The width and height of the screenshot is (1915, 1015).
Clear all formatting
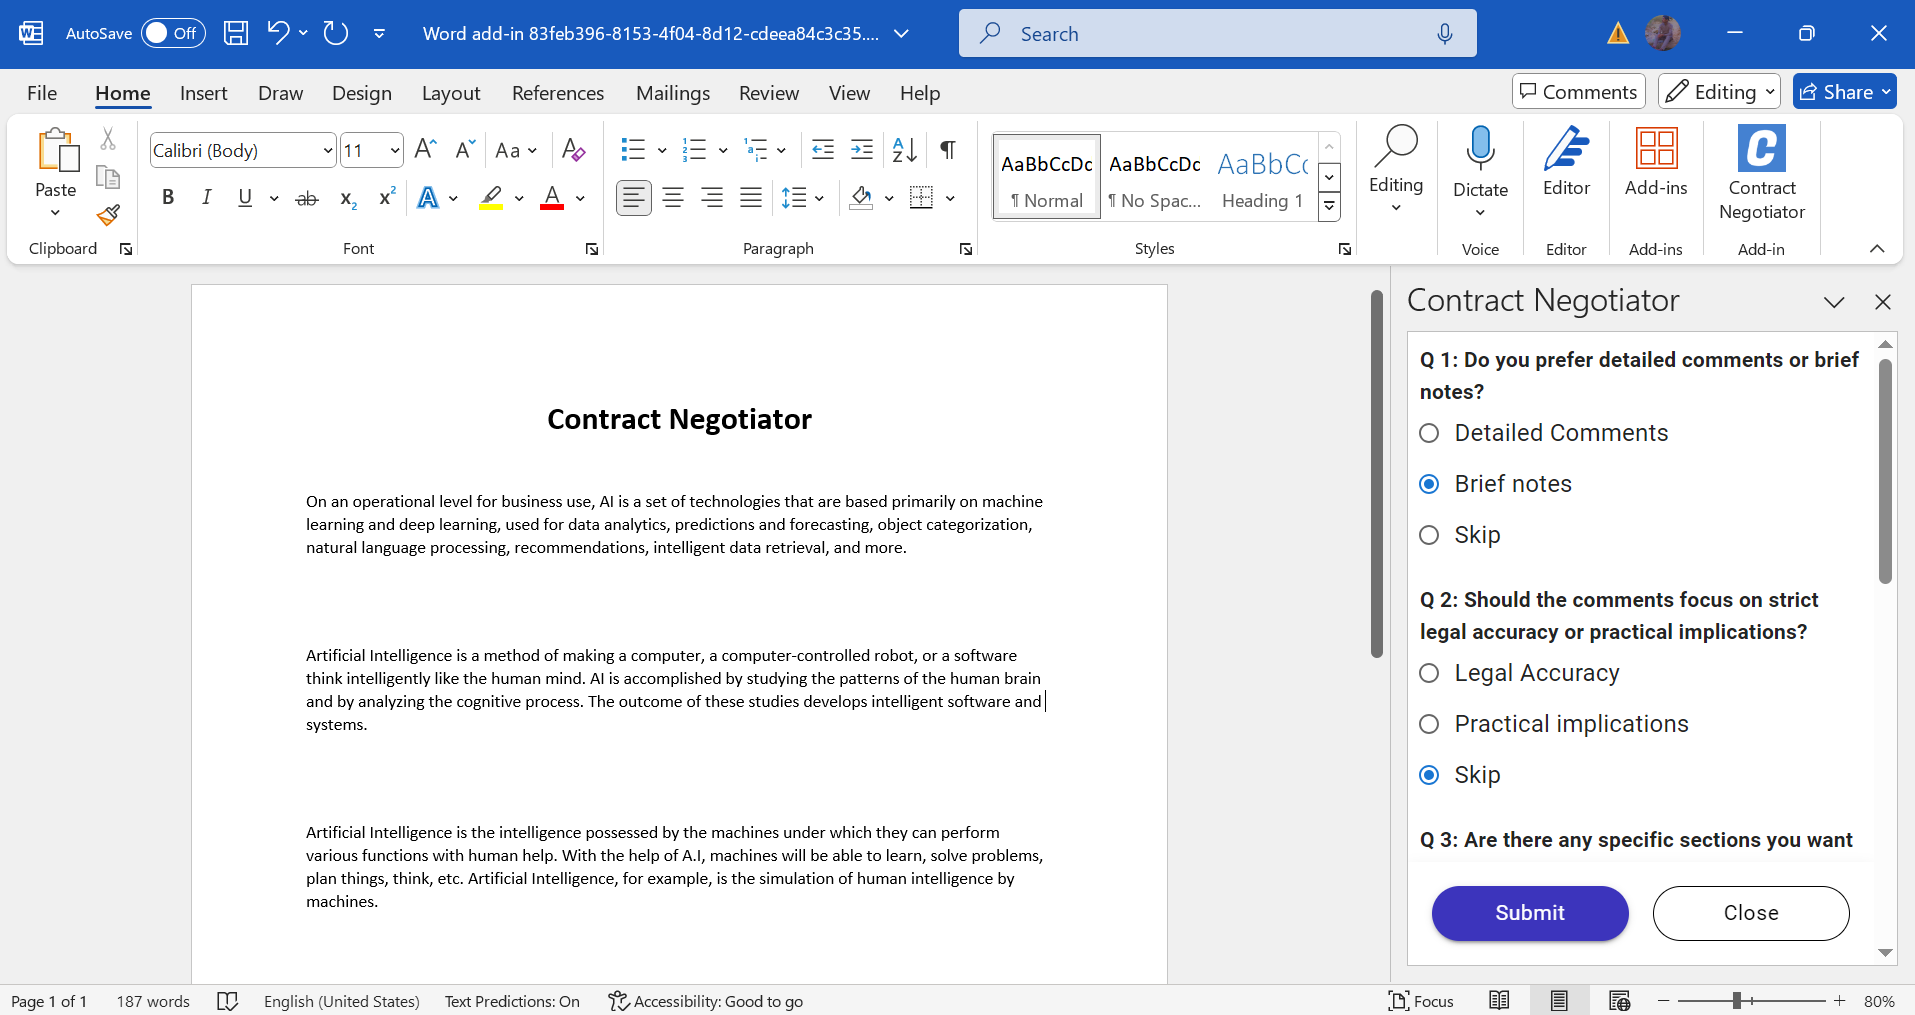pos(573,149)
